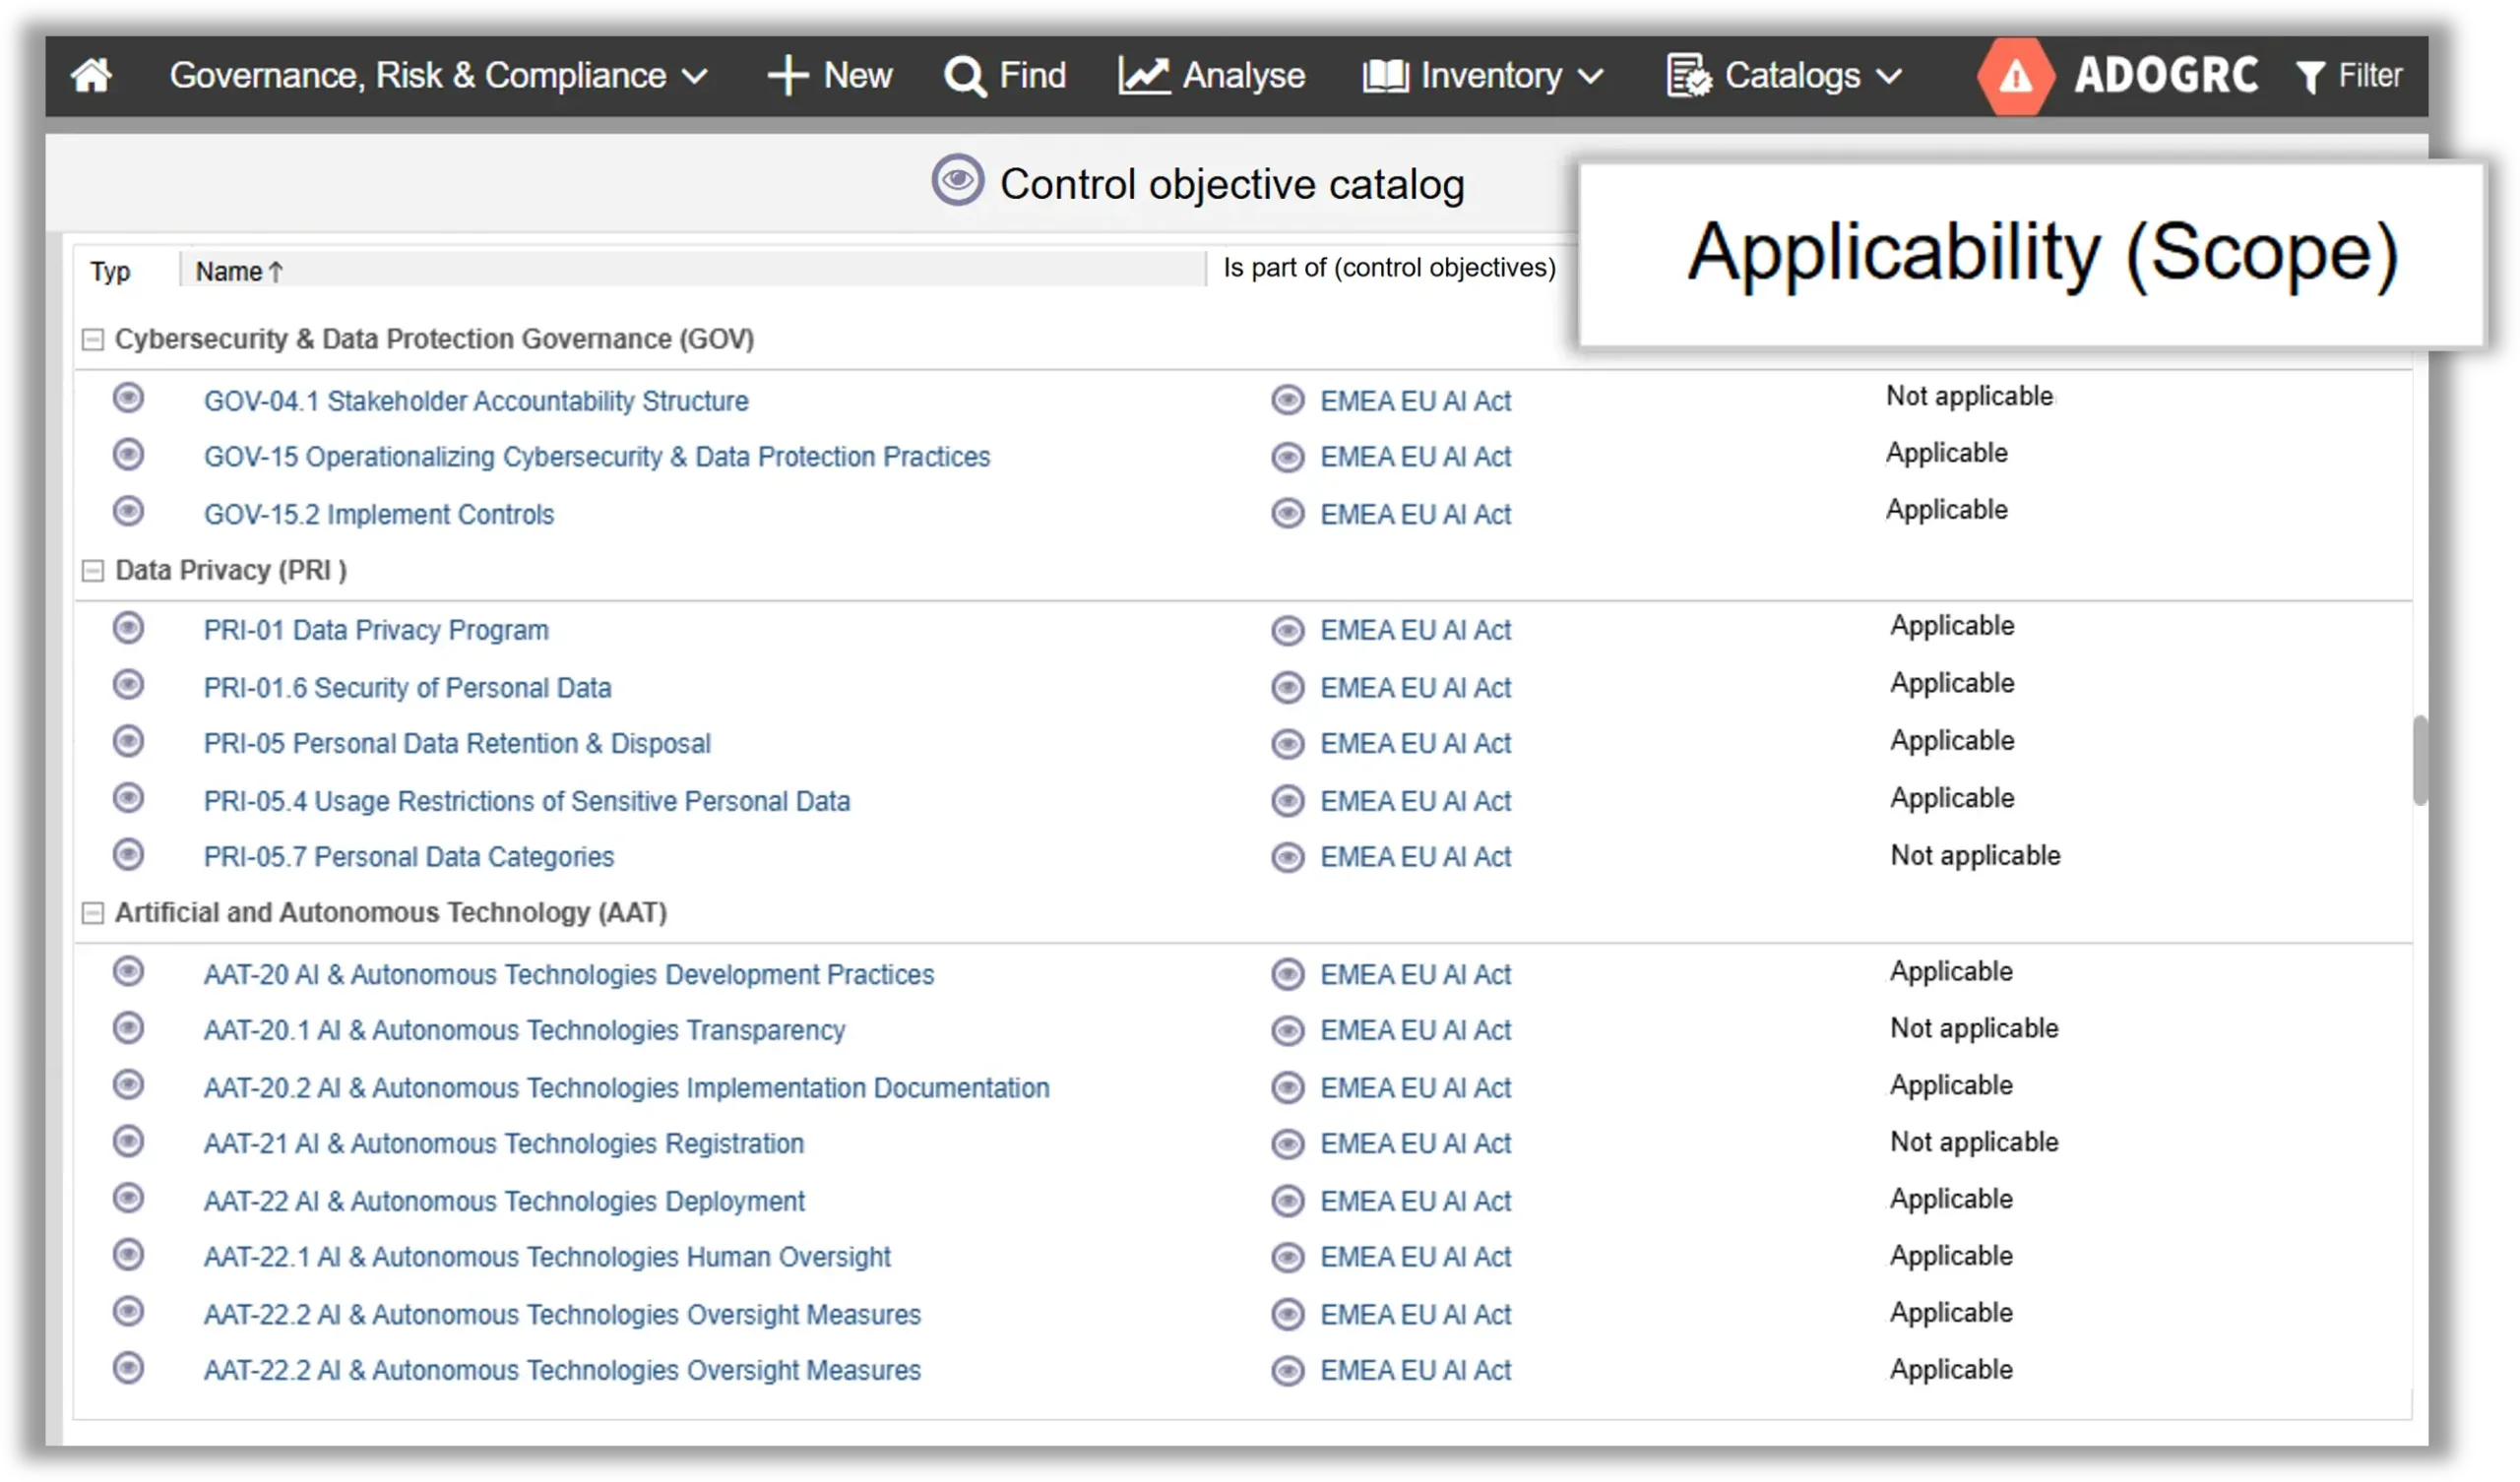The height and width of the screenshot is (1482, 2520).
Task: Collapse the Artificial and Autonomous Technology group
Action: click(x=92, y=913)
